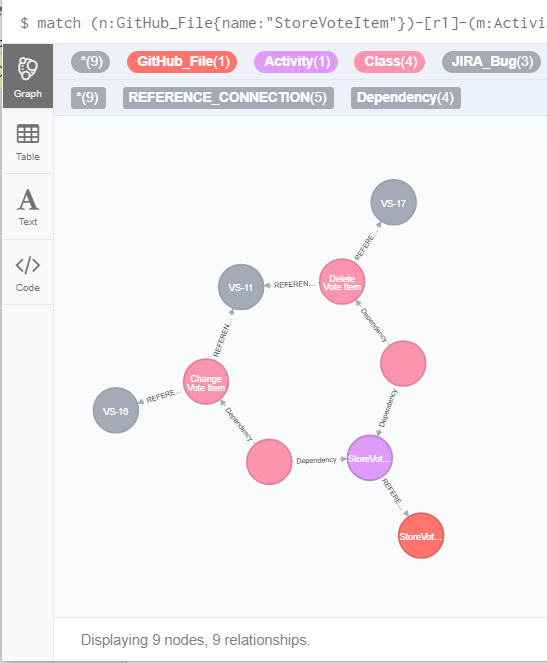Screen dimensions: 547x663
Task: Click into the Cypher match query field
Action: coord(279,23)
